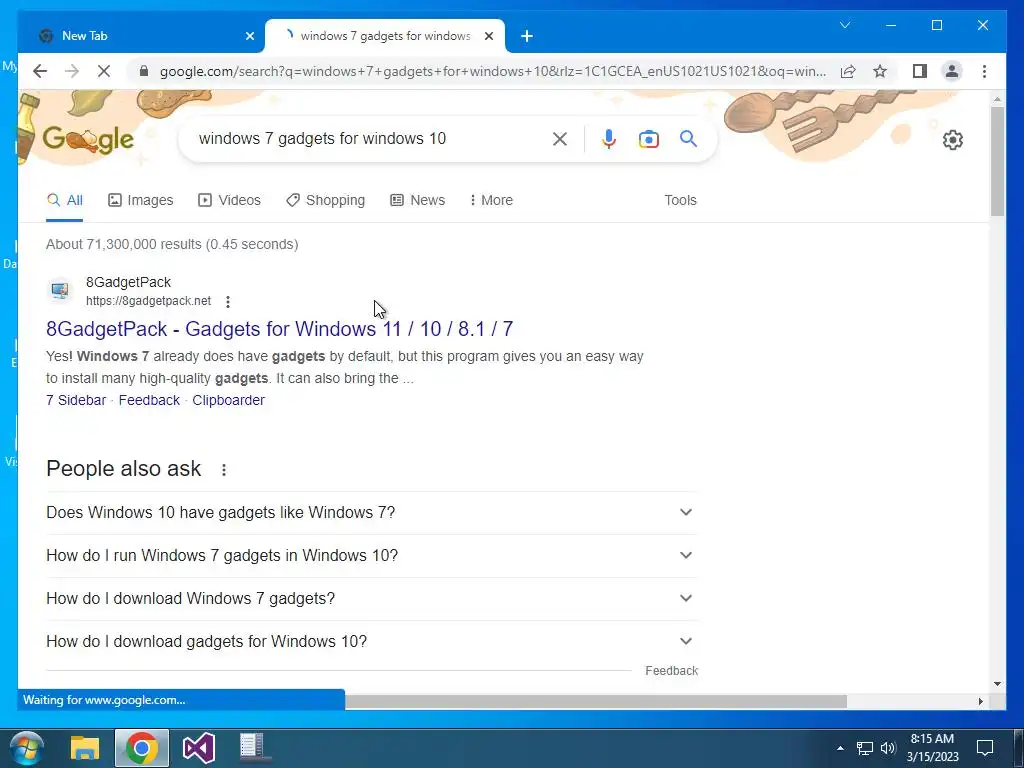The image size is (1024, 768).
Task: Open the Feedback sitelink under 8GadgetPack
Action: click(x=149, y=400)
